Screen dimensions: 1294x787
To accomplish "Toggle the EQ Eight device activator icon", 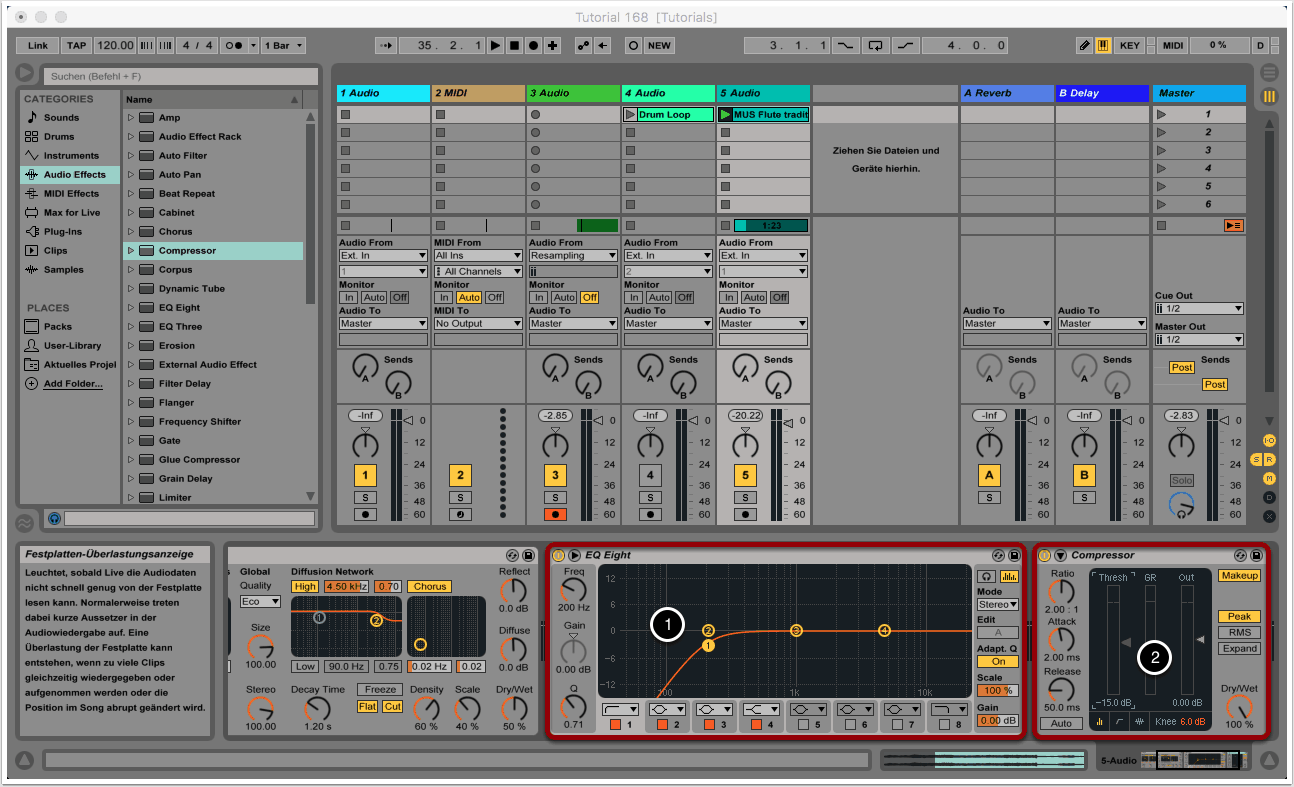I will [x=558, y=555].
